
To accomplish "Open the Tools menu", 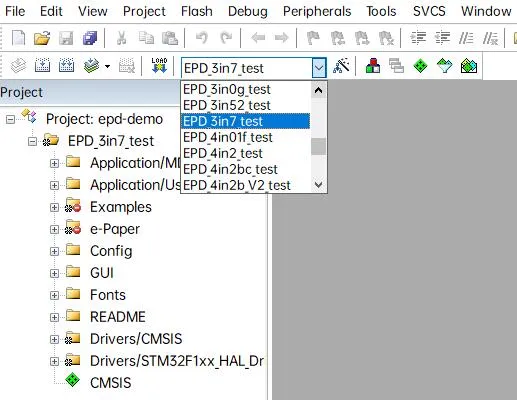I will [x=381, y=11].
